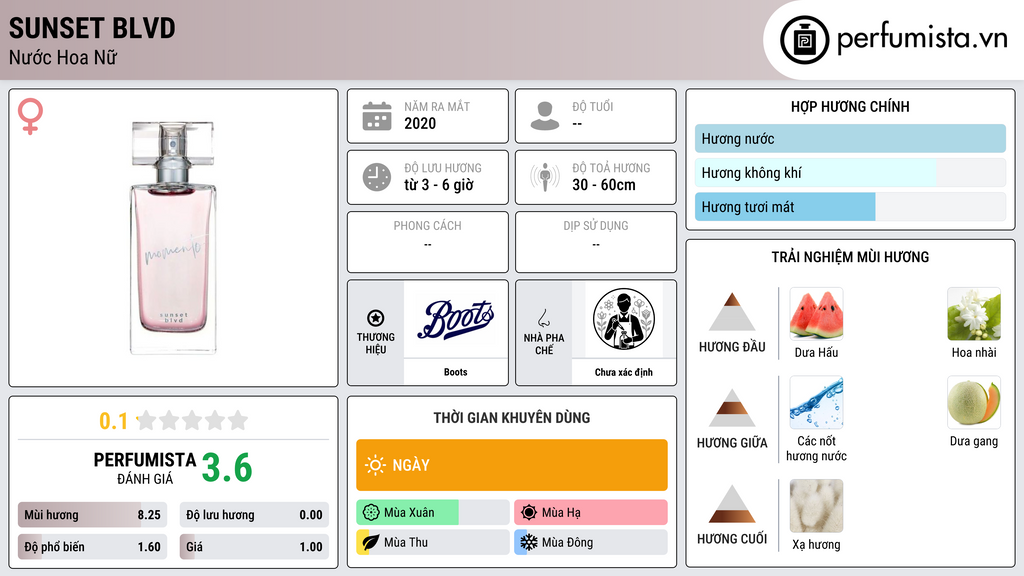1024x576 pixels.
Task: Select the Mùa Xuân season bar
Action: (x=432, y=513)
